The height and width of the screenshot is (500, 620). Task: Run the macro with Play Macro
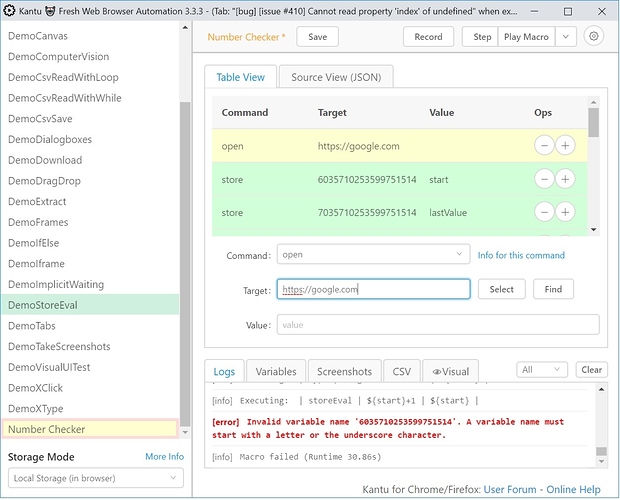coord(526,37)
